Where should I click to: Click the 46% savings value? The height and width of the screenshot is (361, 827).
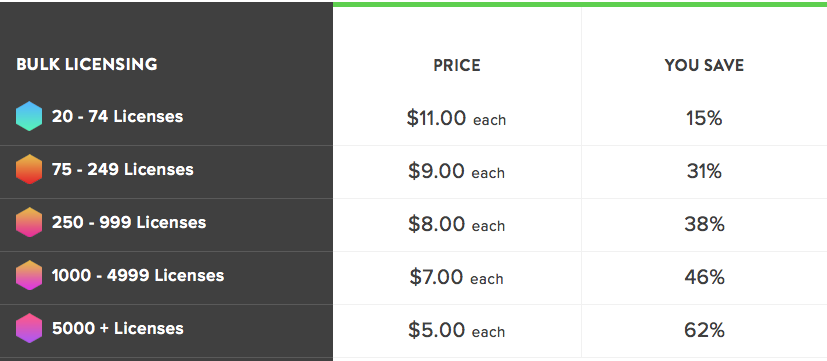click(x=704, y=277)
